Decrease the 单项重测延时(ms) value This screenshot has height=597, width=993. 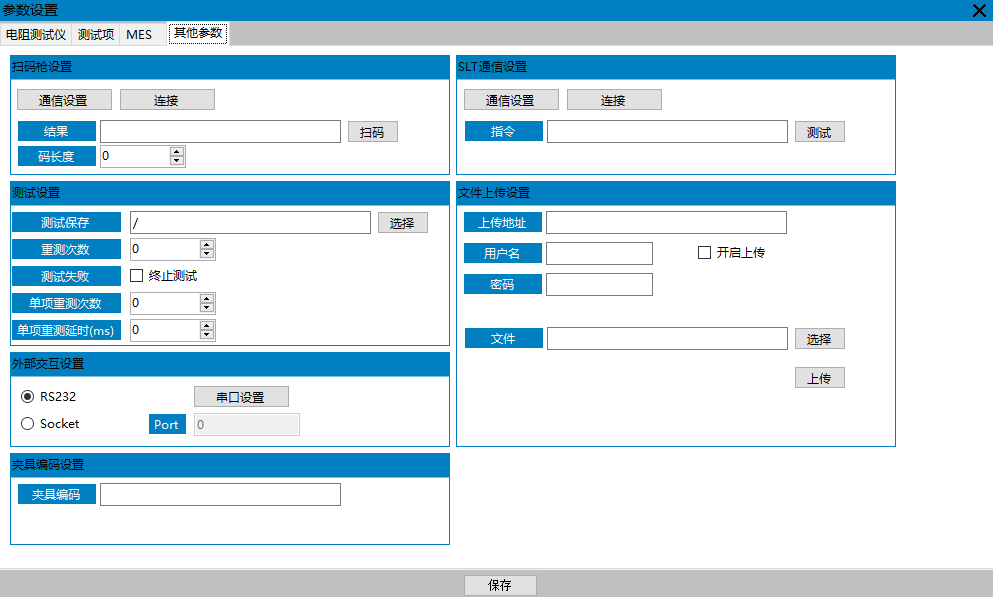(207, 335)
